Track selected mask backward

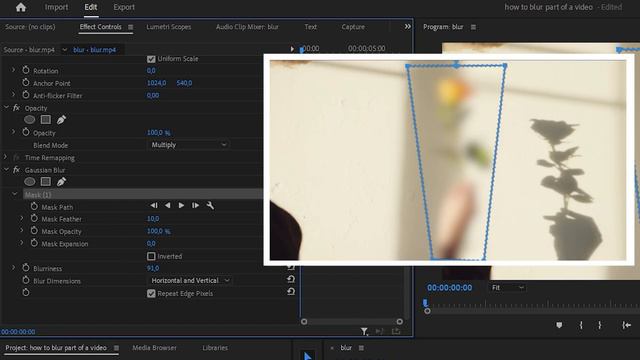[168, 205]
